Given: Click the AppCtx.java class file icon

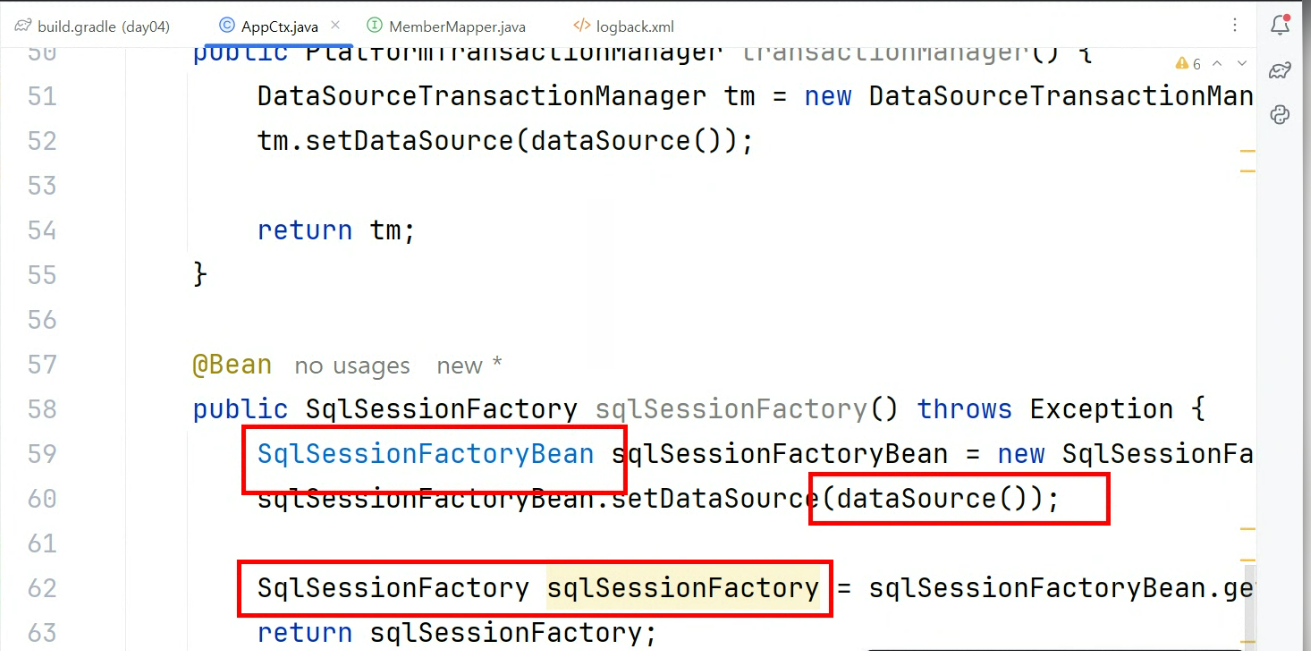Looking at the screenshot, I should tap(227, 26).
